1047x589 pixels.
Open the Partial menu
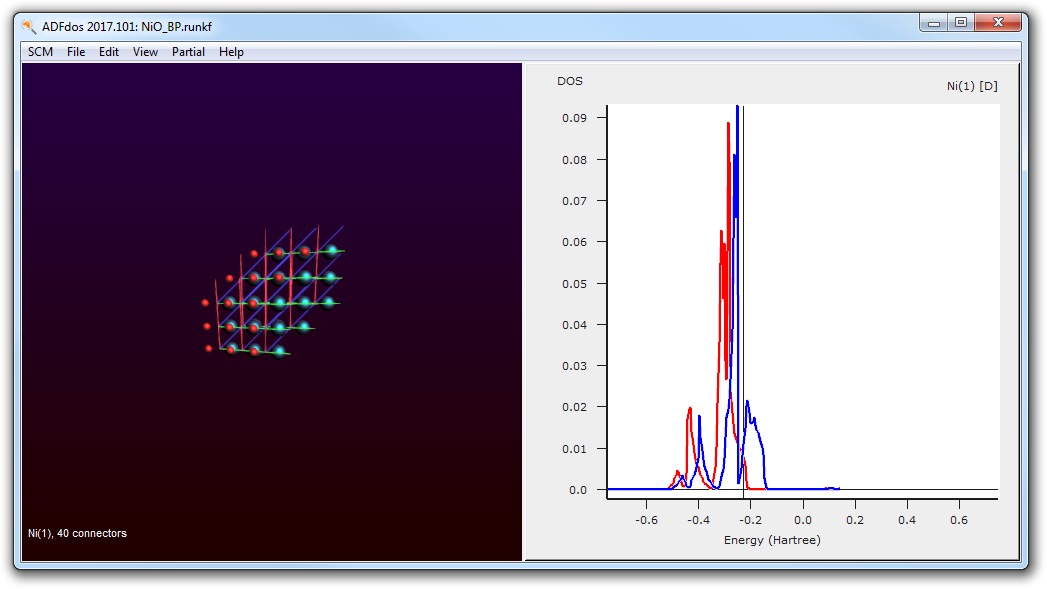coord(188,52)
